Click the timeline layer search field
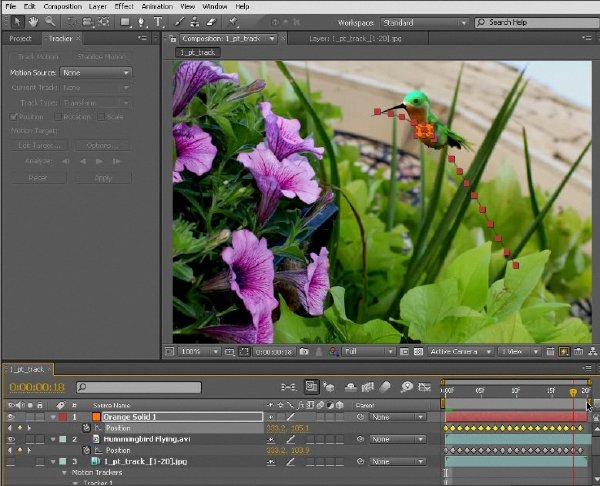600x486 pixels. tap(139, 387)
